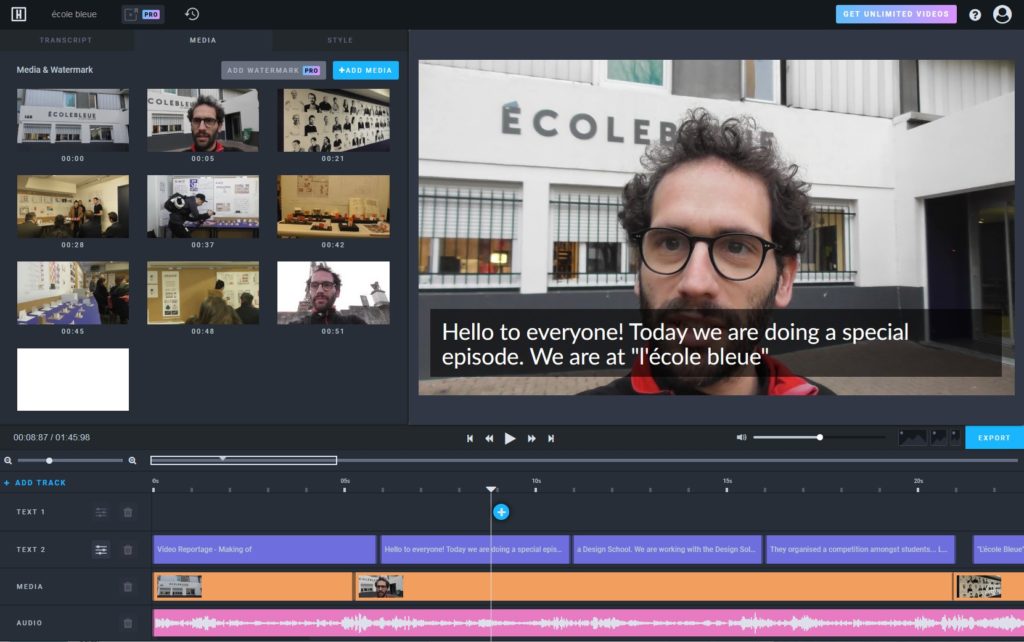Viewport: 1024px width, 642px height.
Task: Select the portrait aspect ratio icon
Action: tap(955, 437)
